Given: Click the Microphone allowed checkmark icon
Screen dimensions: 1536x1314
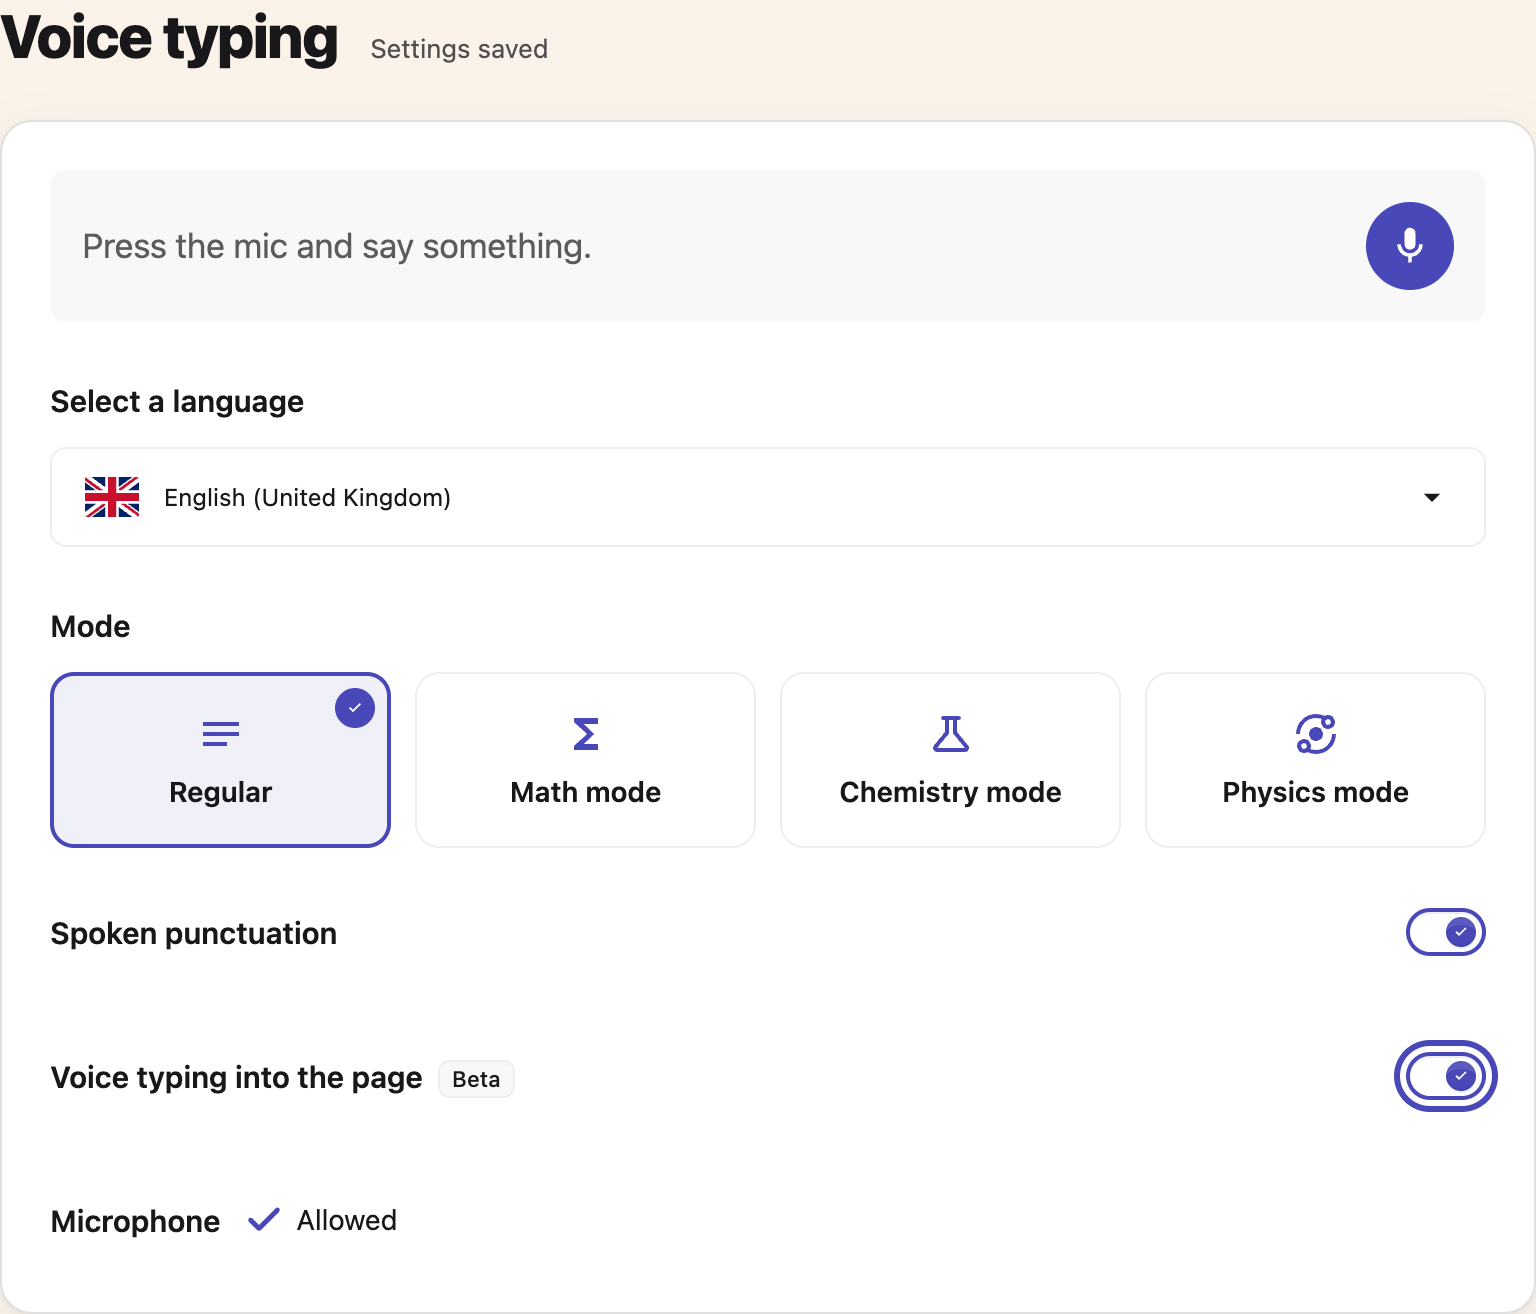Looking at the screenshot, I should 264,1219.
